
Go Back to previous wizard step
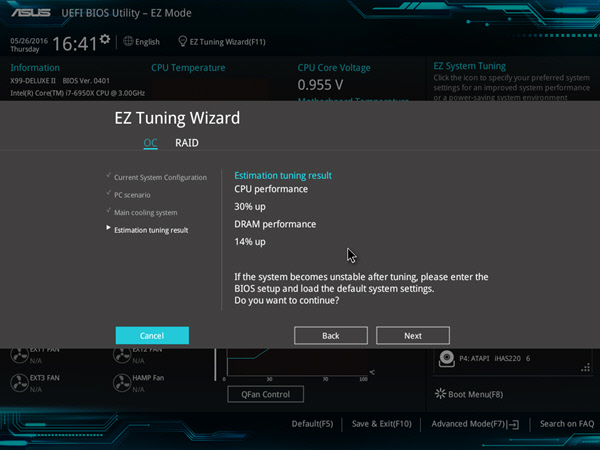pyautogui.click(x=331, y=336)
